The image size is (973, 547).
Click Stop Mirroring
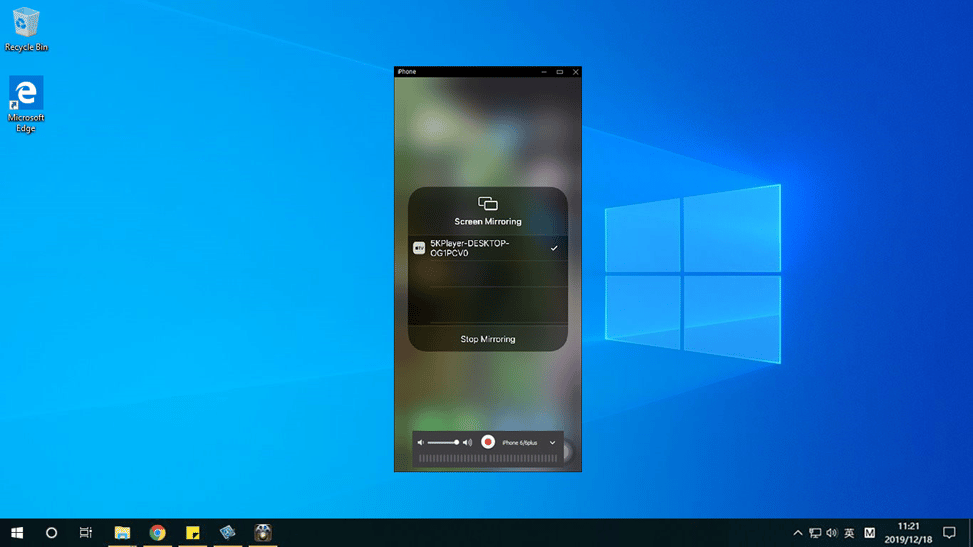[x=488, y=339]
